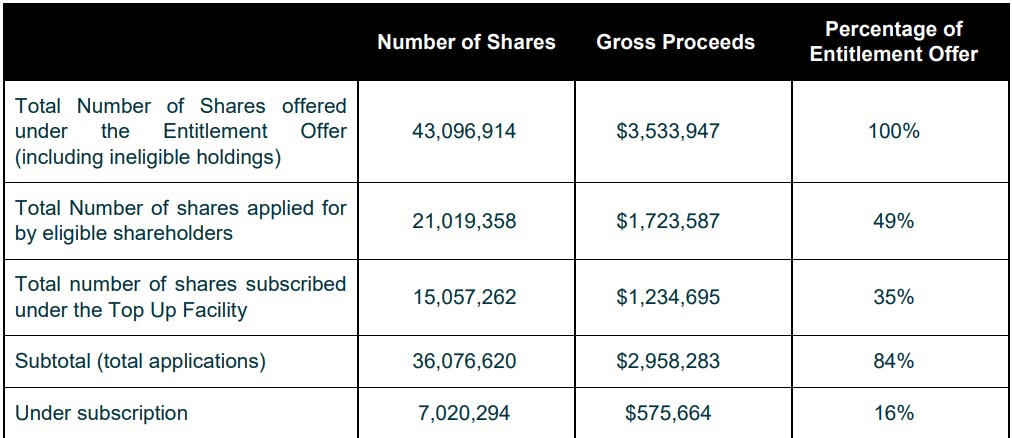Image resolution: width=1012 pixels, height=438 pixels.
Task: Select the Under subscription row label
Action: coord(101,413)
